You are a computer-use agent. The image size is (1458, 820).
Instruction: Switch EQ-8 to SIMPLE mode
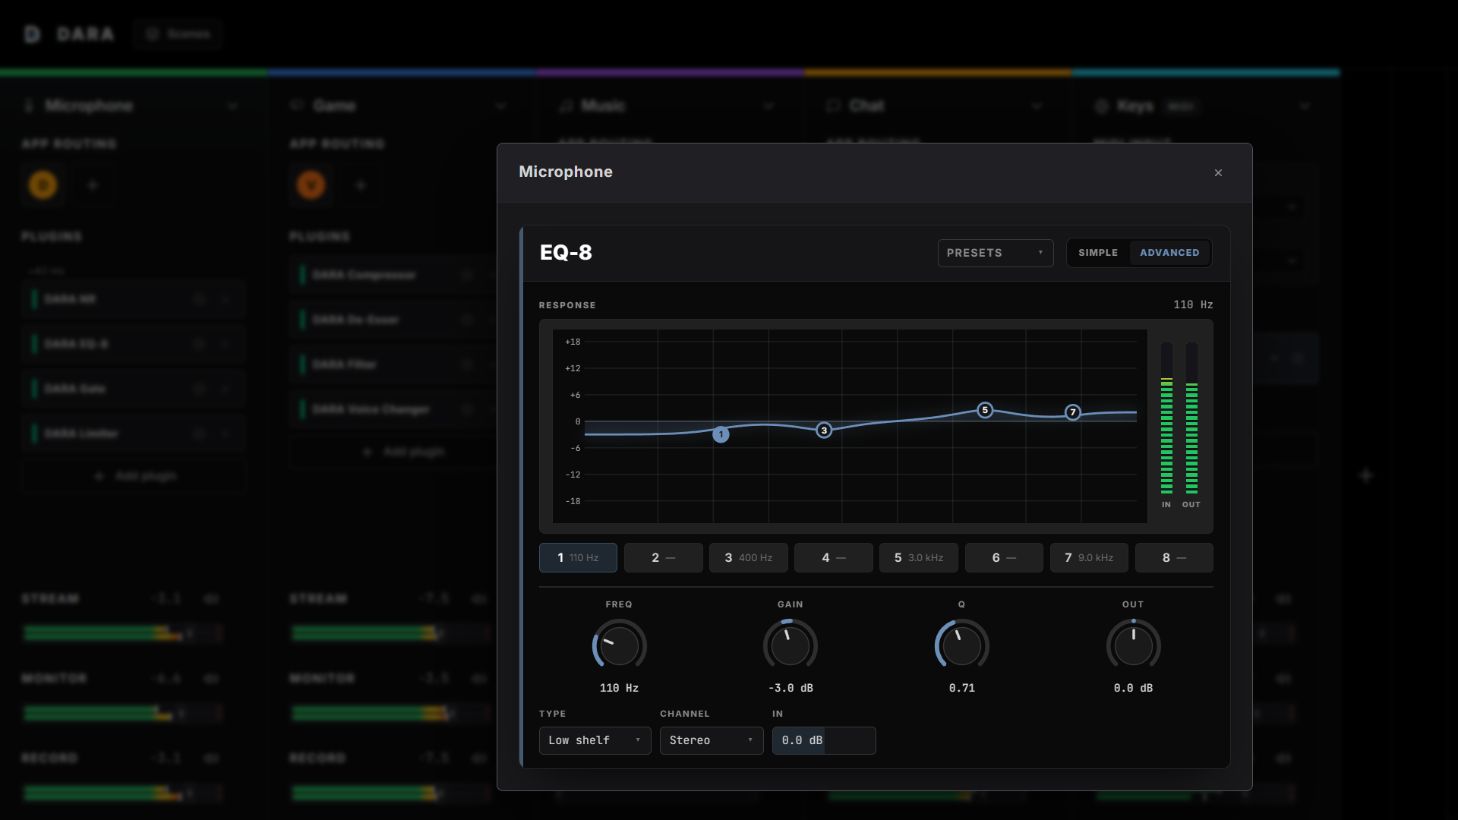point(1098,253)
